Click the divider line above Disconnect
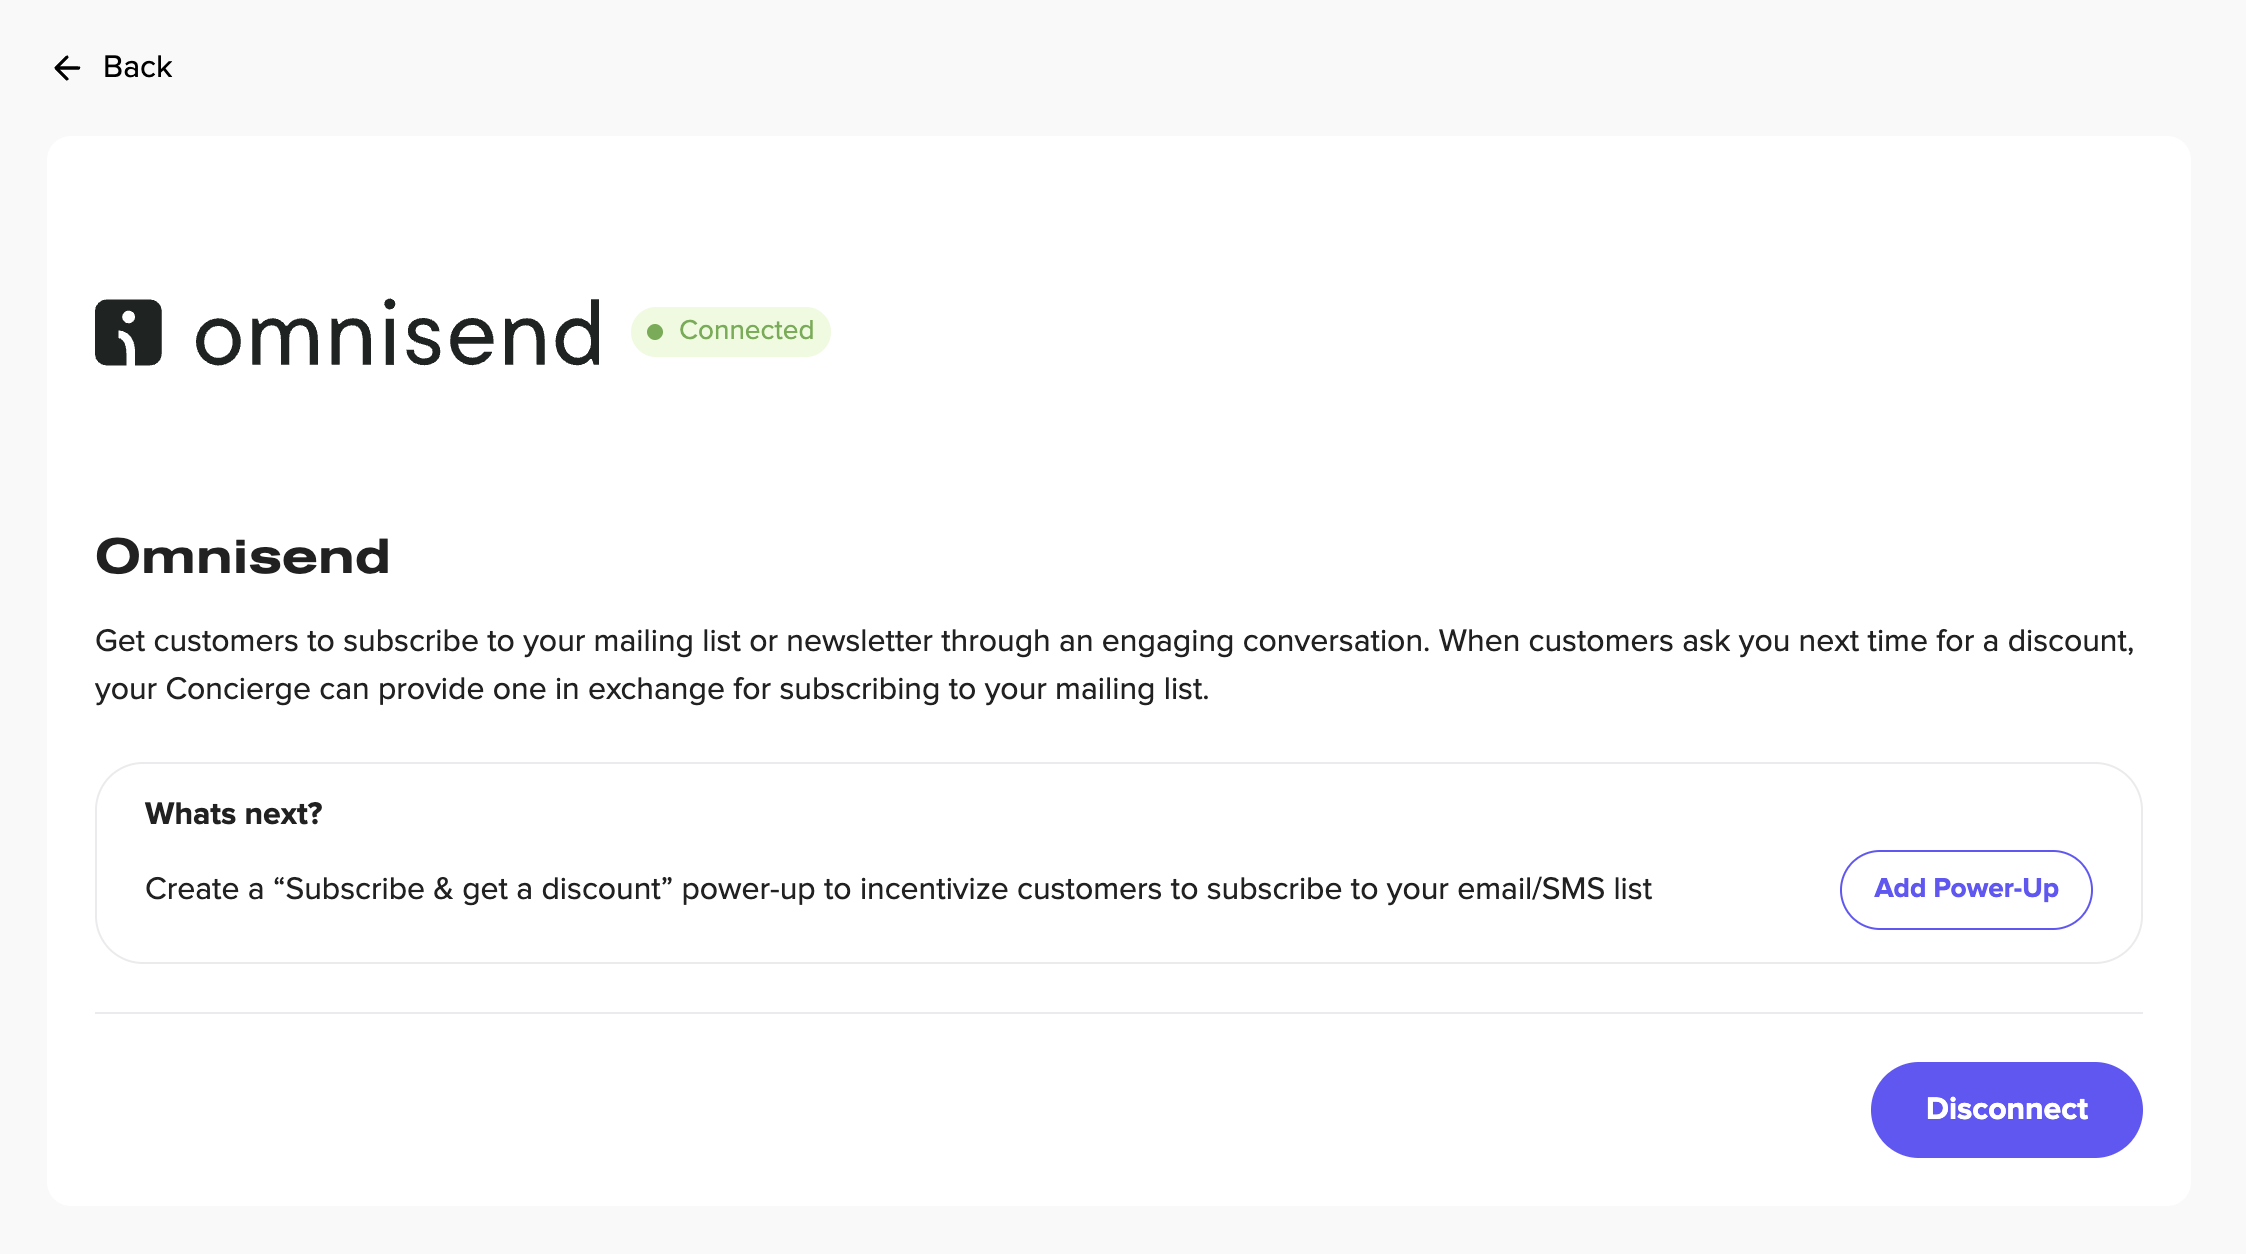The width and height of the screenshot is (2246, 1254). [x=1118, y=1013]
